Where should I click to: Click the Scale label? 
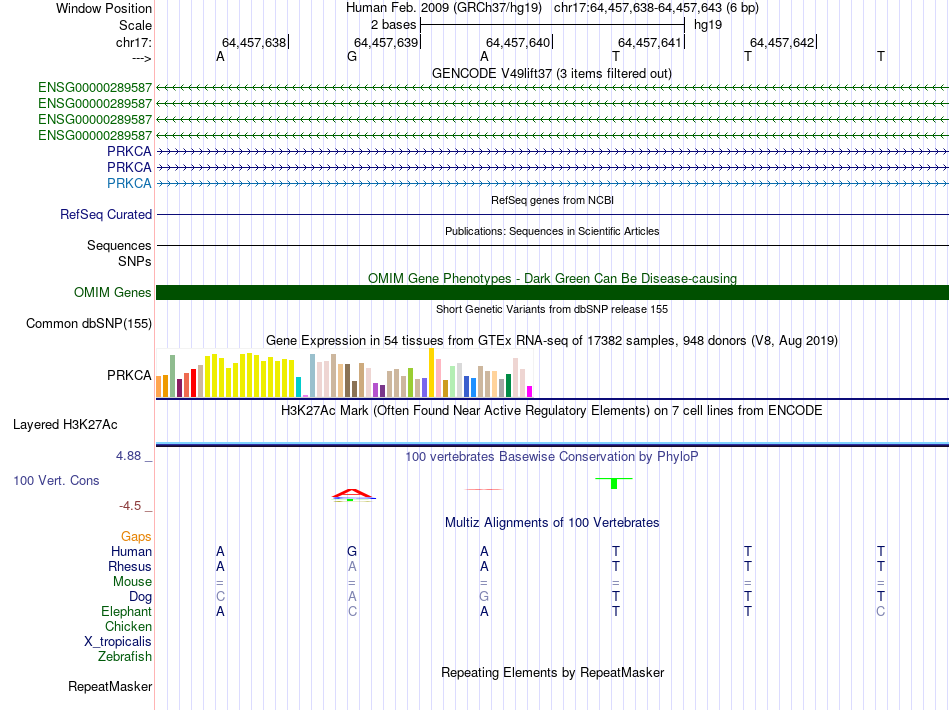click(135, 25)
